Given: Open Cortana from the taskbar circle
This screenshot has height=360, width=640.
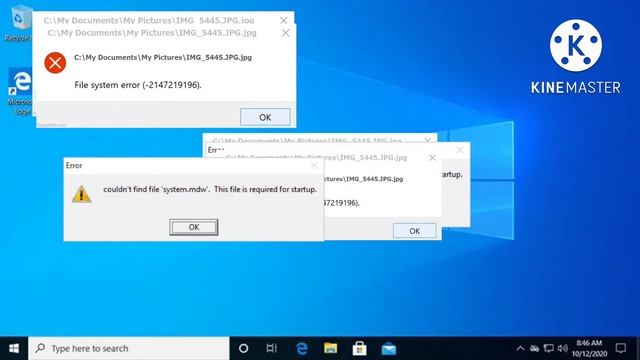Looking at the screenshot, I should pos(243,348).
